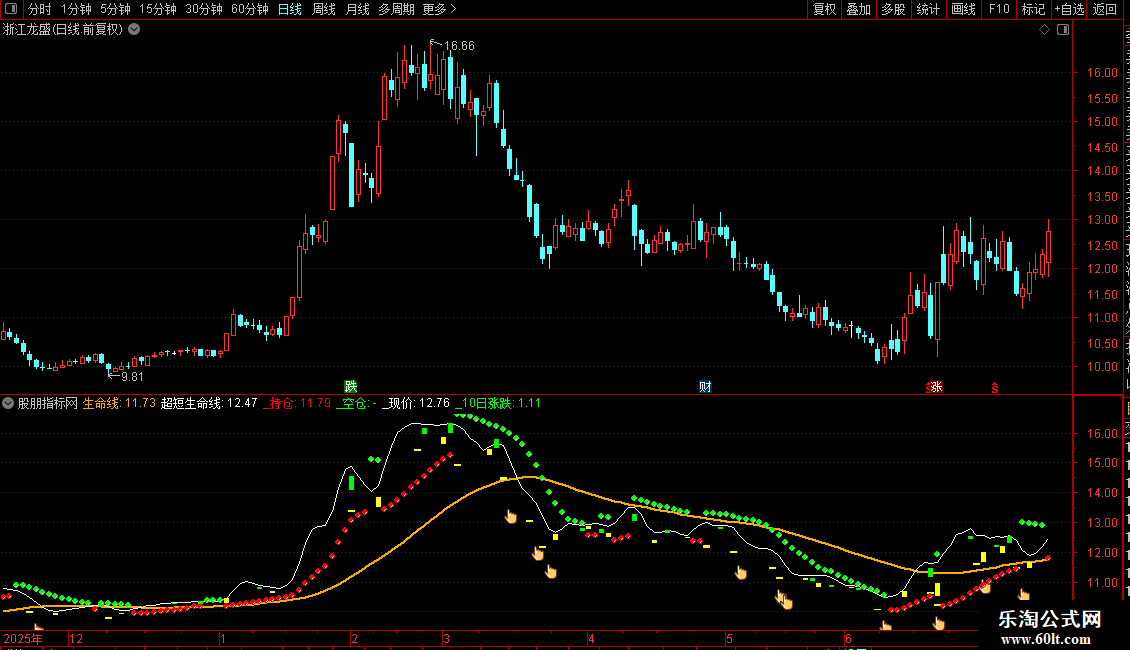The image size is (1130, 650).
Task: Select the 月线 monthly period
Action: tap(357, 9)
